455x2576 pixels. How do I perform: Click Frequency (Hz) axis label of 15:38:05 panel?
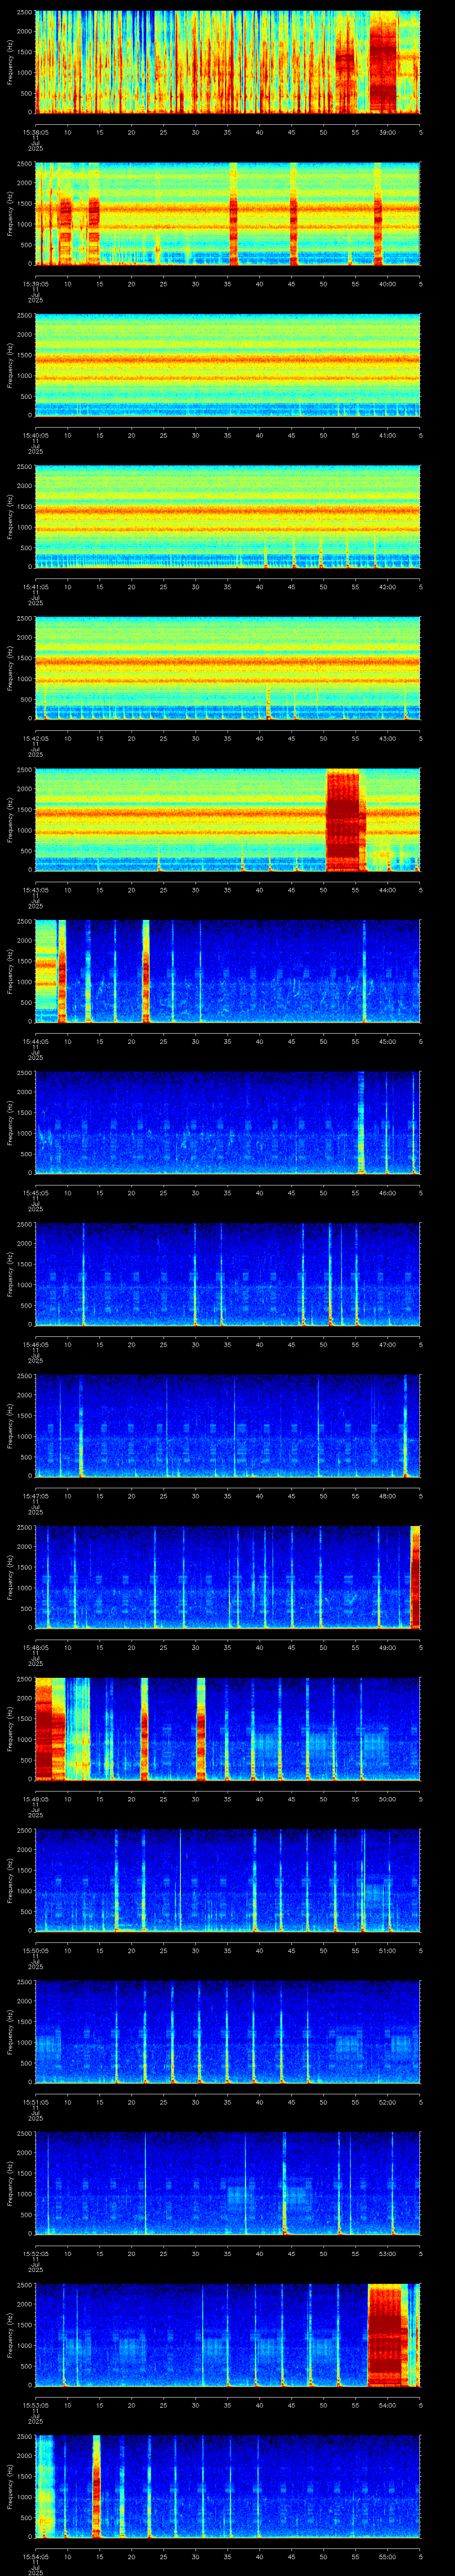10,62
